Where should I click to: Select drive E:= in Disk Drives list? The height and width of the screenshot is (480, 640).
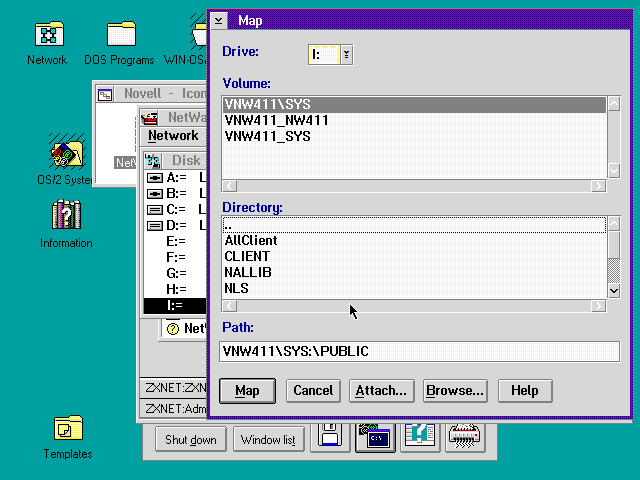176,242
